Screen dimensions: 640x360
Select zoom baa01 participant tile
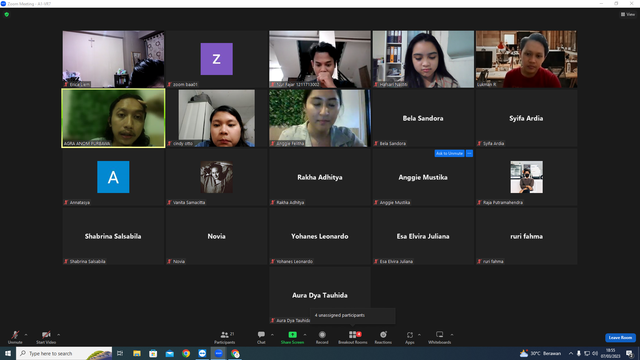tap(216, 59)
